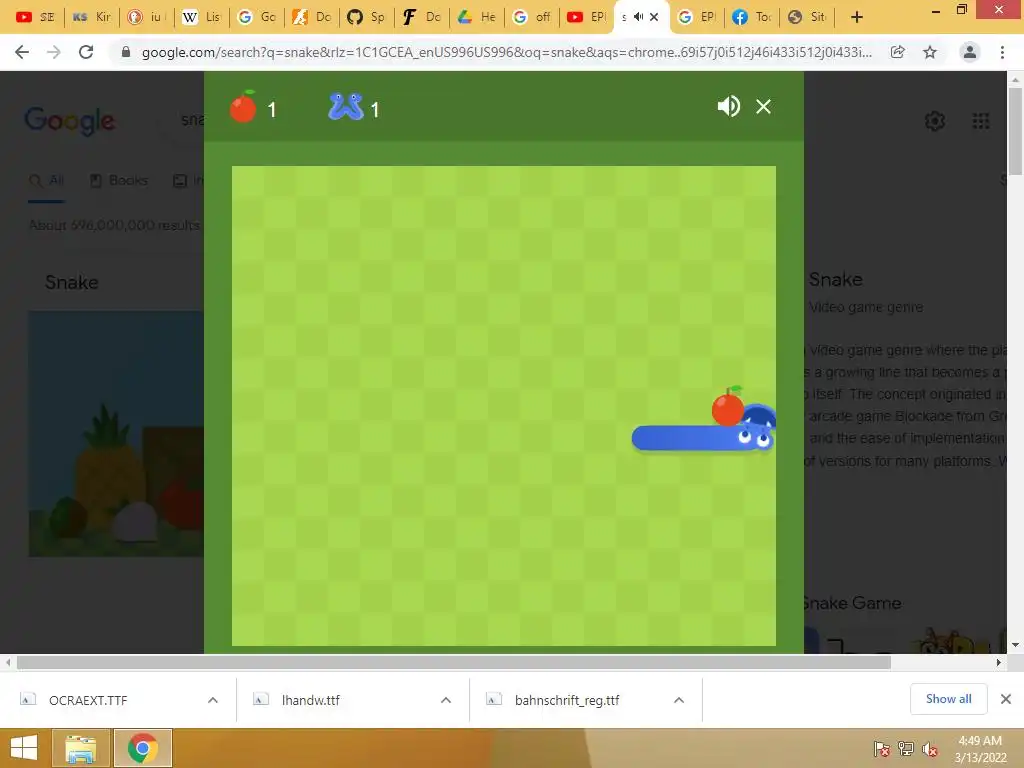This screenshot has height=768, width=1024.
Task: Open a new browser tab
Action: point(857,17)
